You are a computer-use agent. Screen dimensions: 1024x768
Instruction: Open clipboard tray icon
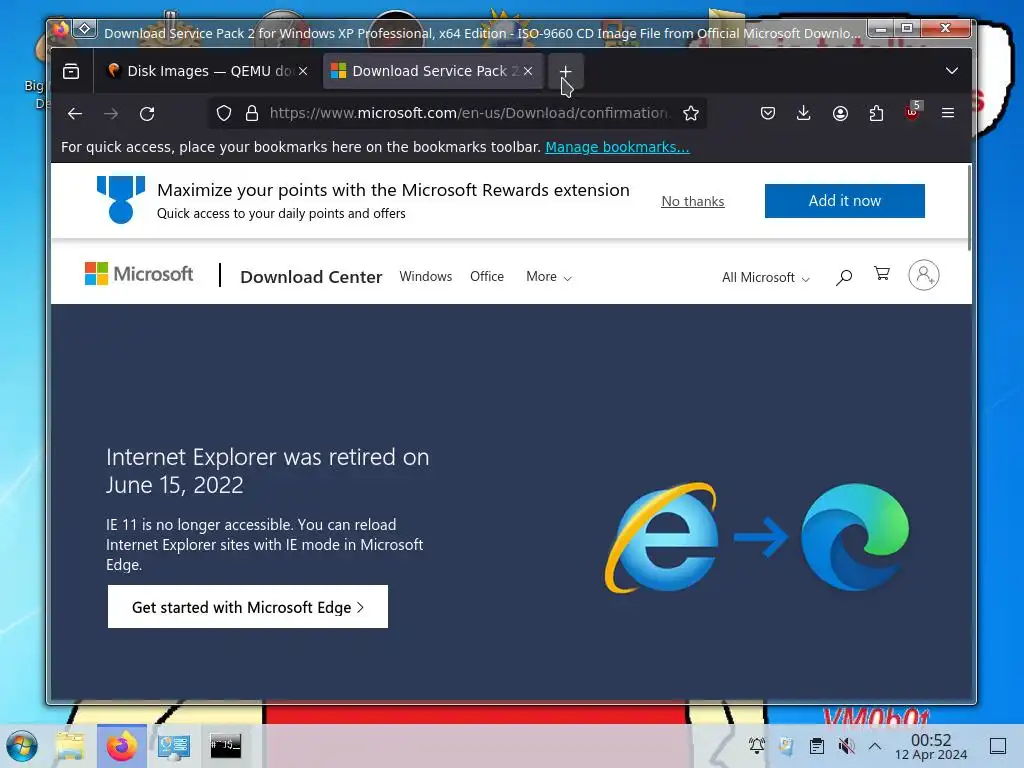816,746
